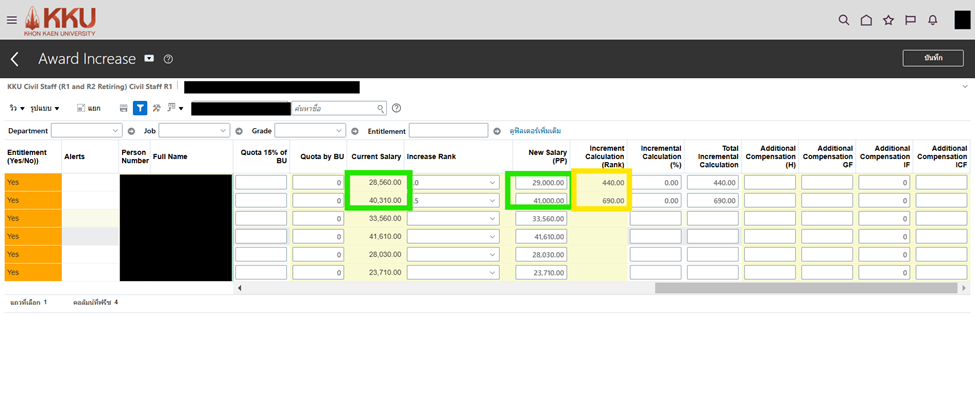
Task: Click the back arrow beside Award Increase
Action: 15,59
